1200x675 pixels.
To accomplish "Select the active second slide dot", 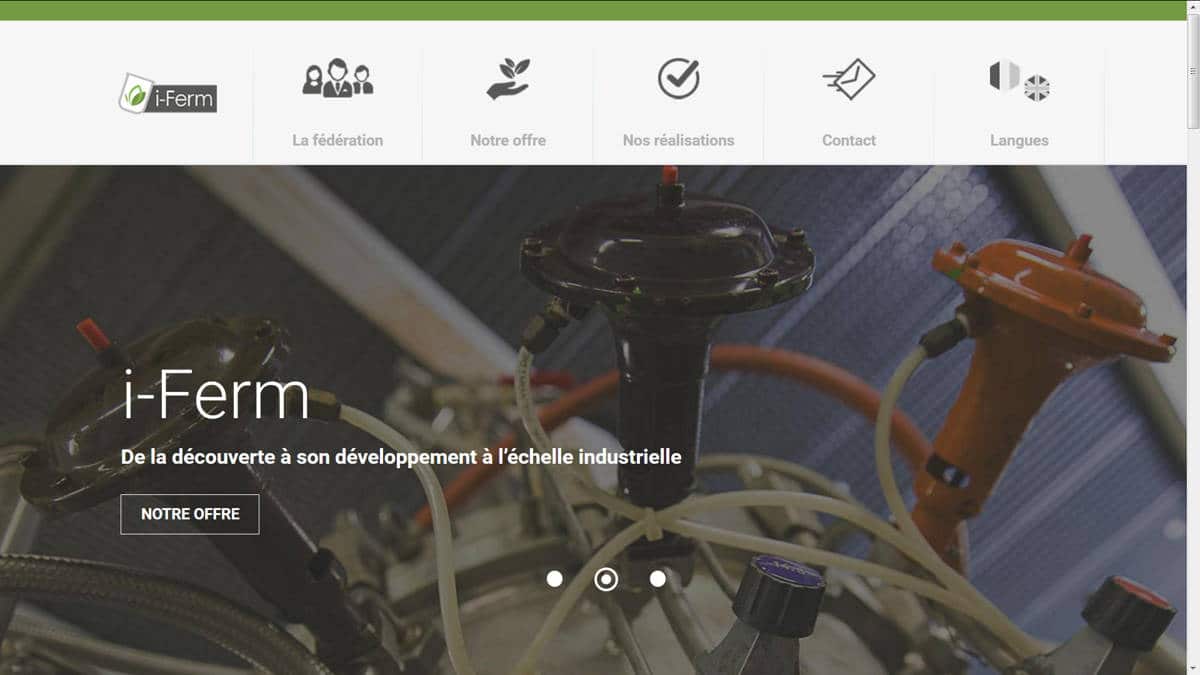I will click(606, 579).
